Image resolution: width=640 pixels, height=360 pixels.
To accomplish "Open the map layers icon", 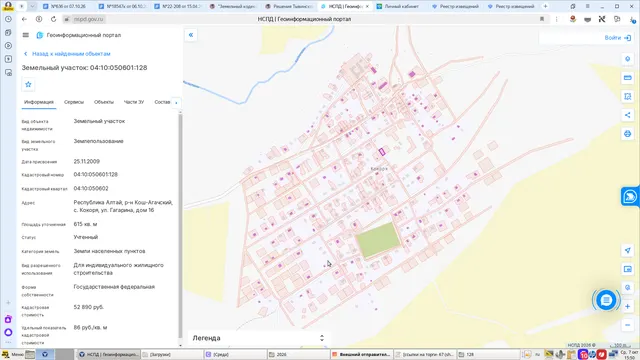I will [x=628, y=269].
